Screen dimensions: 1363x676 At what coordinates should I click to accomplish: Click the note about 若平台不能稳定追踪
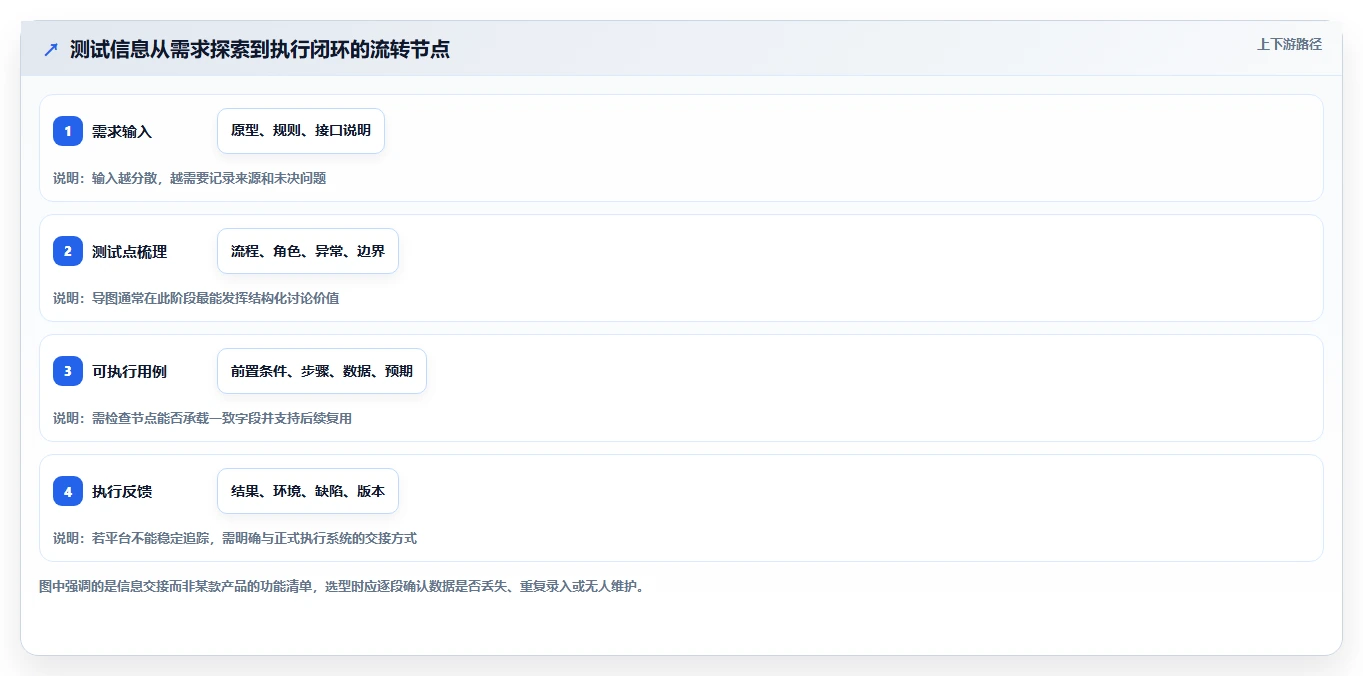(x=235, y=538)
